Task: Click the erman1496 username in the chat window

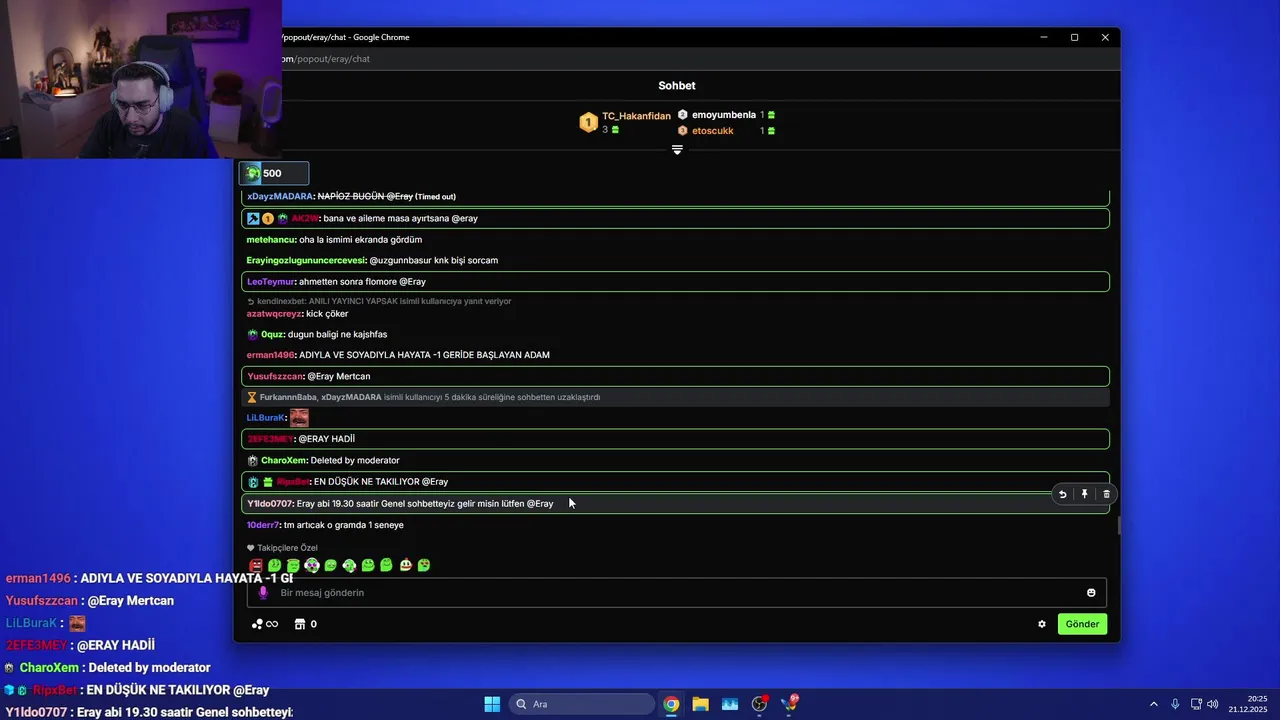Action: click(x=271, y=355)
